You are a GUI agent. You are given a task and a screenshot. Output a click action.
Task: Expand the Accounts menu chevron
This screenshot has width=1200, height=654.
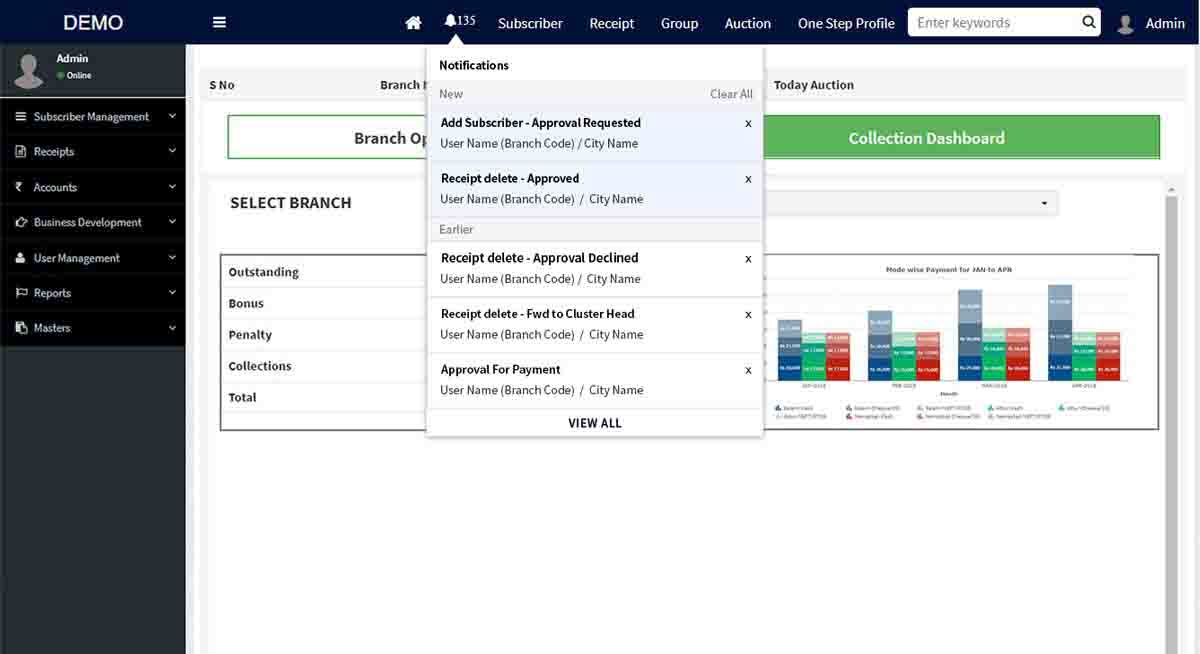click(172, 187)
